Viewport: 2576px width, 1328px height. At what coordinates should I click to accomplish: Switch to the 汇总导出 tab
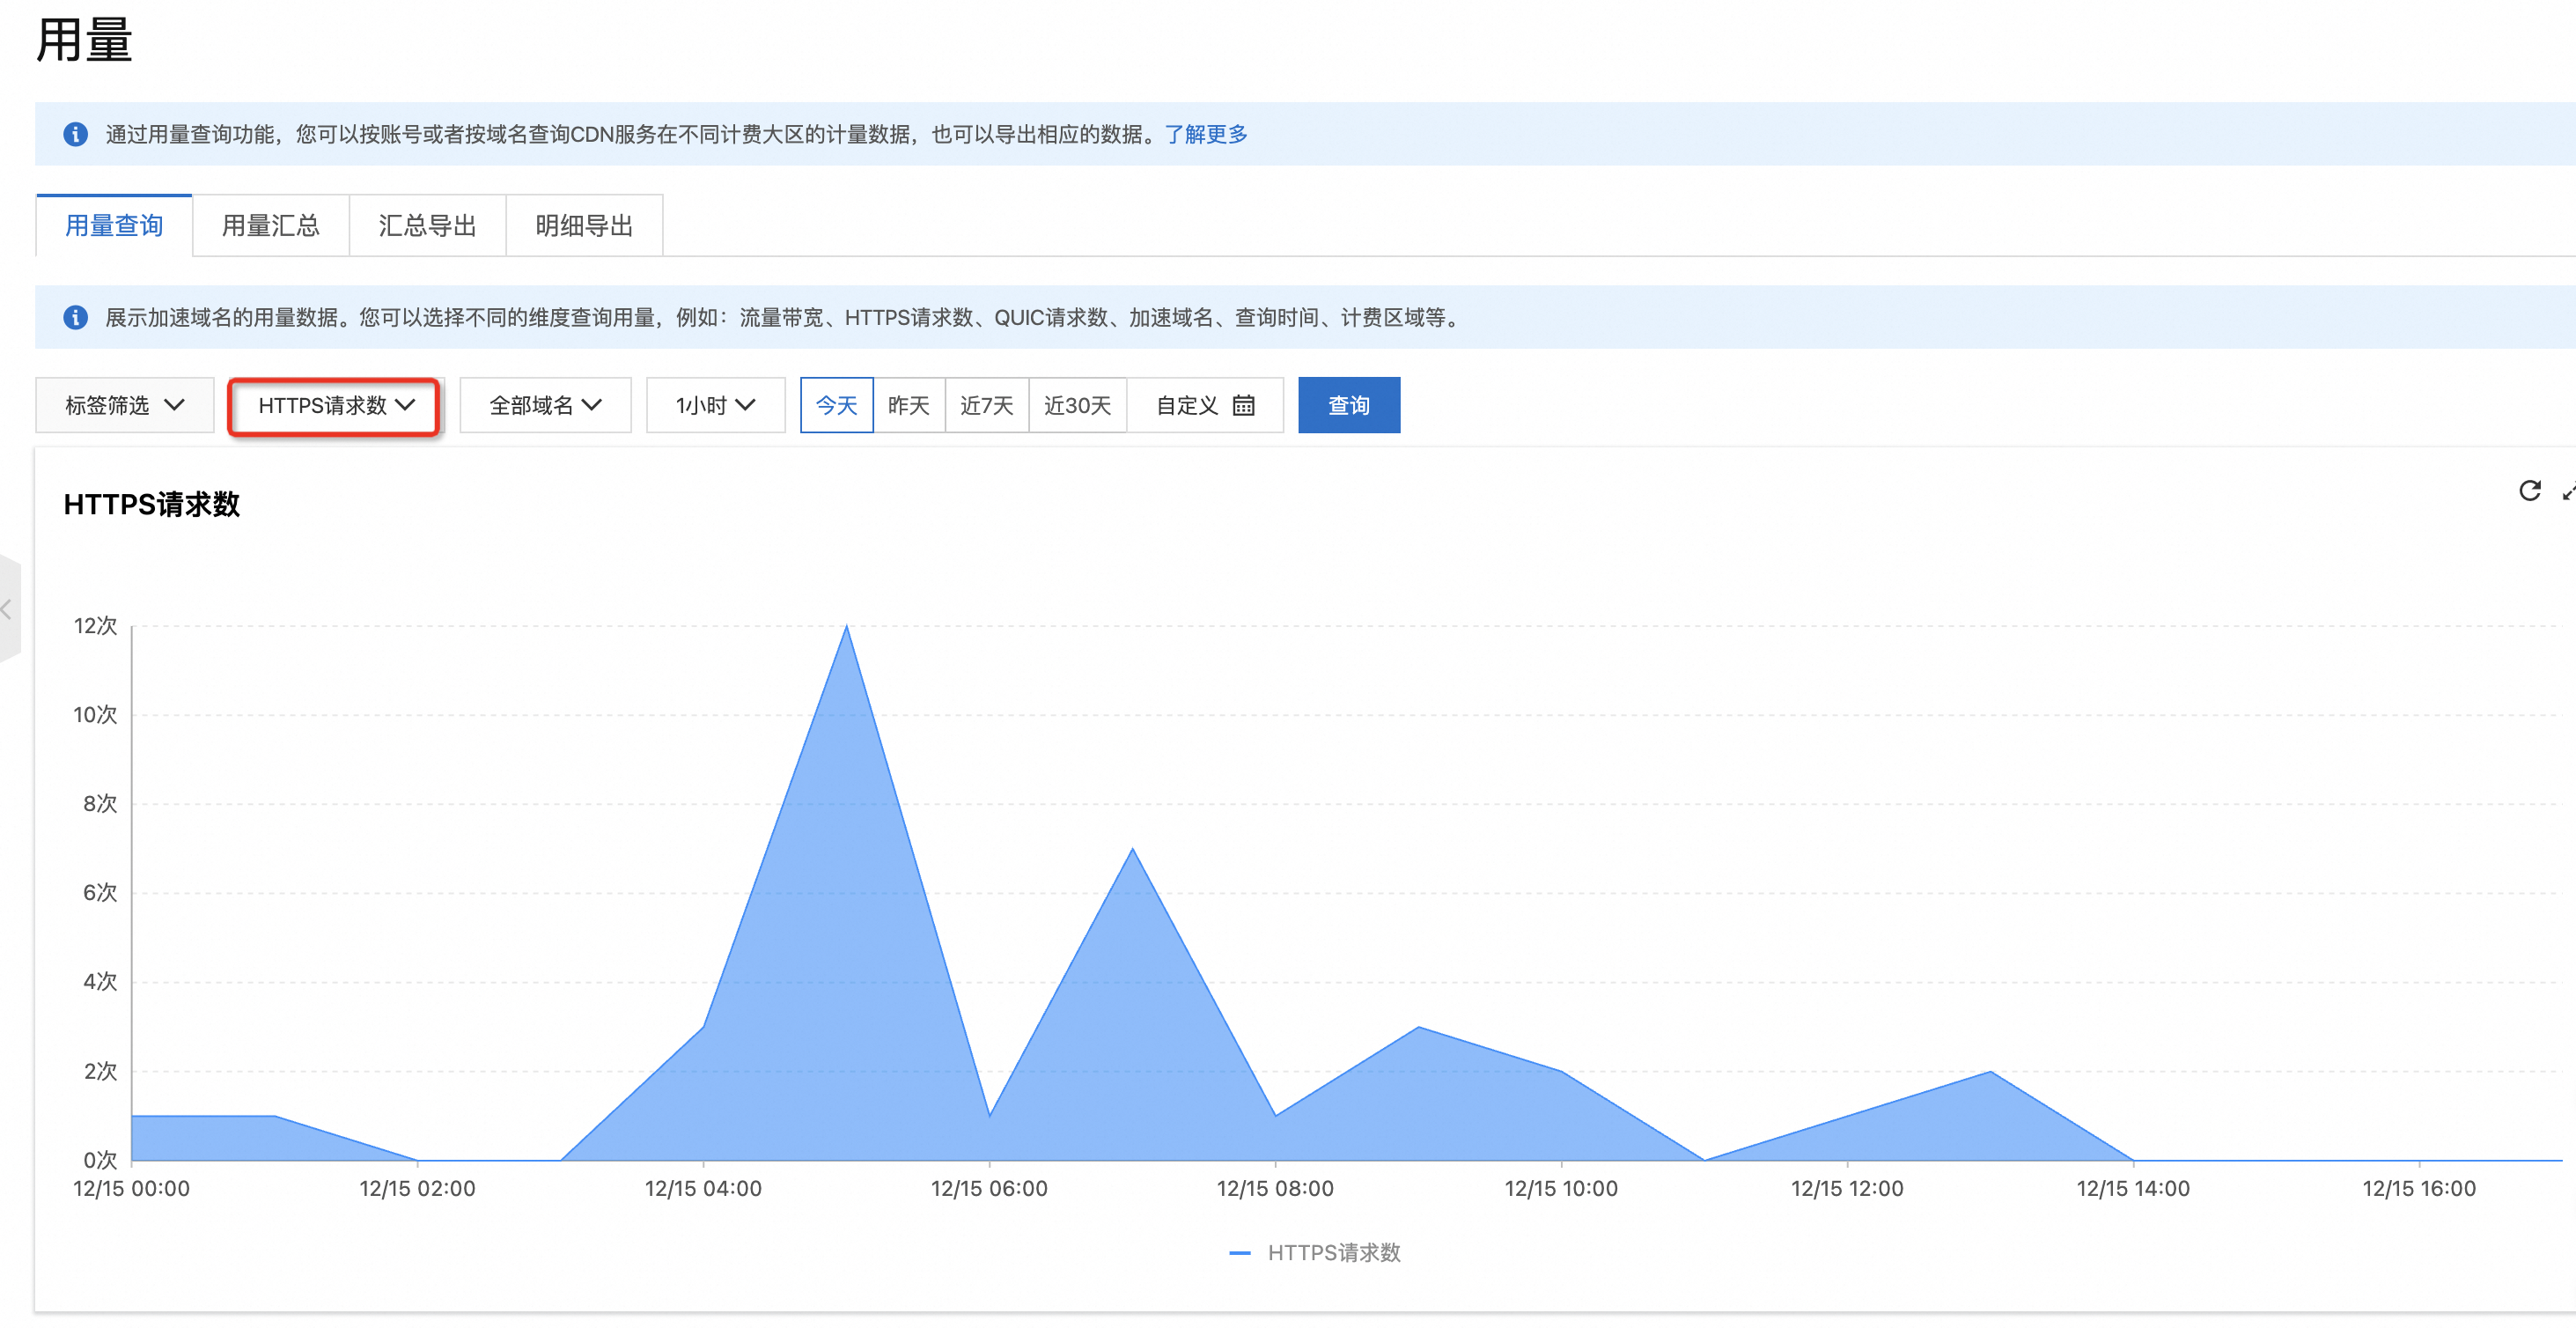coord(427,226)
